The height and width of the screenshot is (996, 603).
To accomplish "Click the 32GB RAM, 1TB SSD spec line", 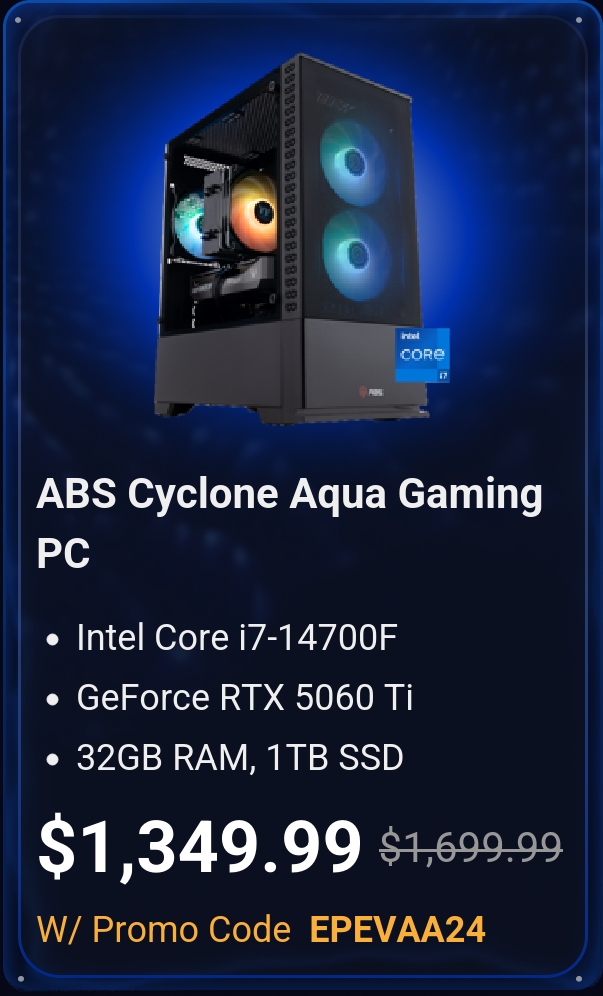I will tap(240, 757).
